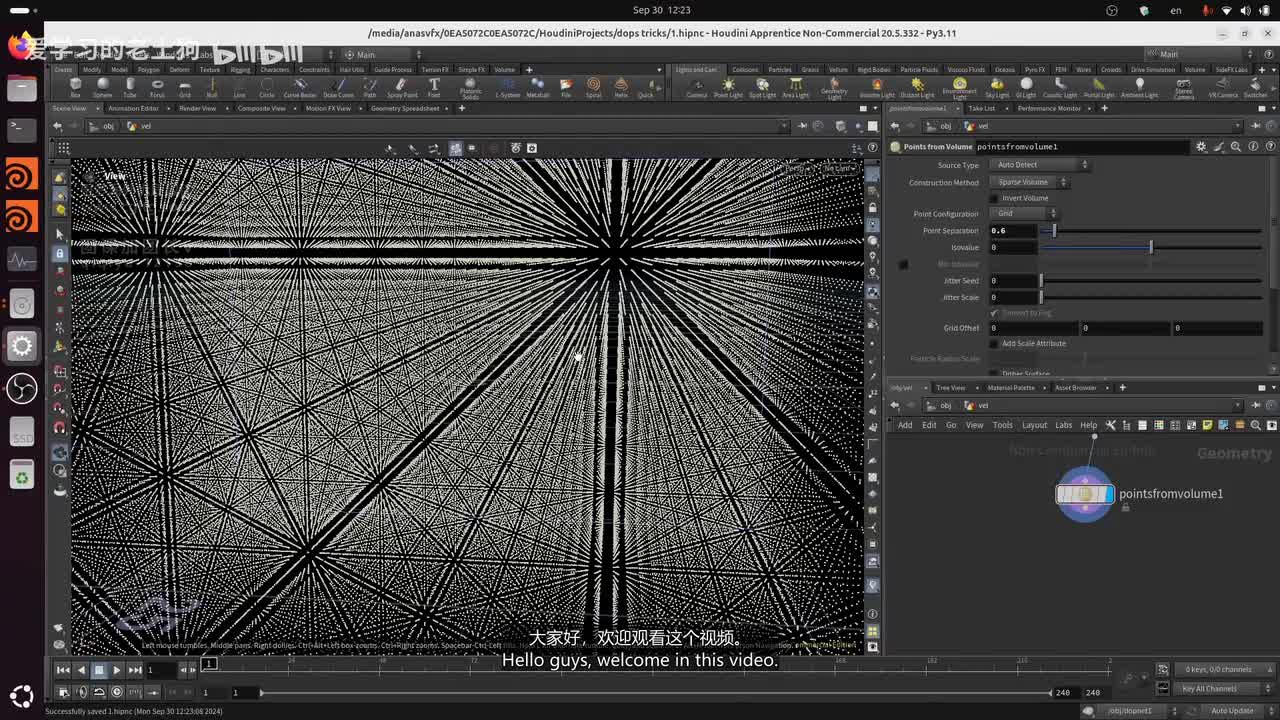Click the Spiral shelf tool
Screen dimensions: 1280x720
coord(594,87)
